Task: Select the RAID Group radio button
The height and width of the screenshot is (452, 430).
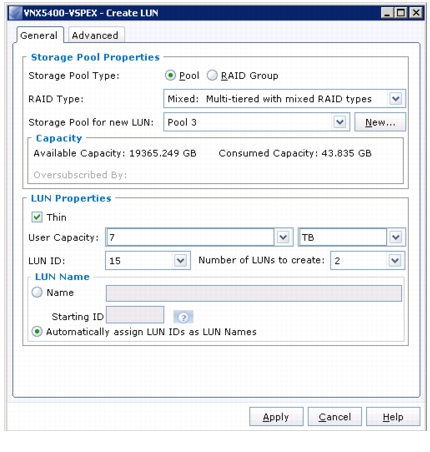Action: pyautogui.click(x=212, y=76)
